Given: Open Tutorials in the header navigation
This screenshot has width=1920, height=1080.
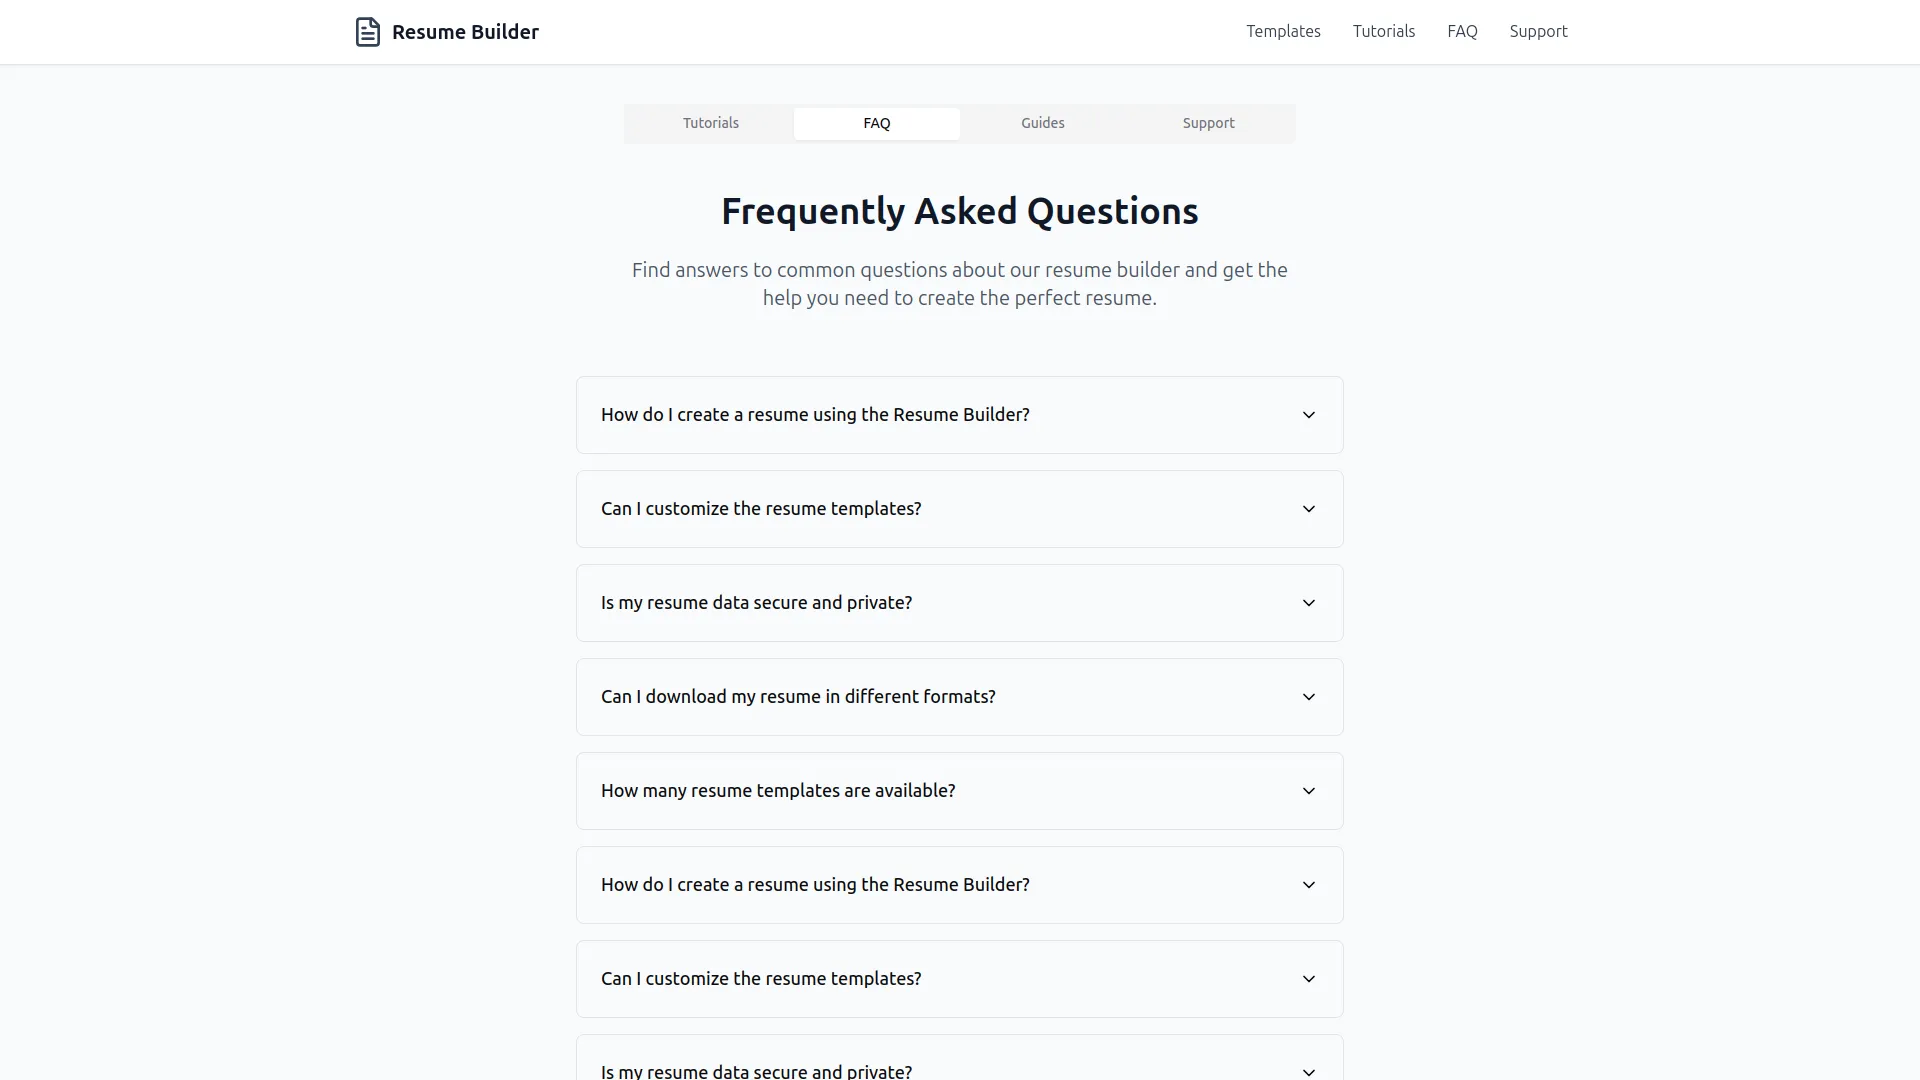Looking at the screenshot, I should pyautogui.click(x=1384, y=31).
